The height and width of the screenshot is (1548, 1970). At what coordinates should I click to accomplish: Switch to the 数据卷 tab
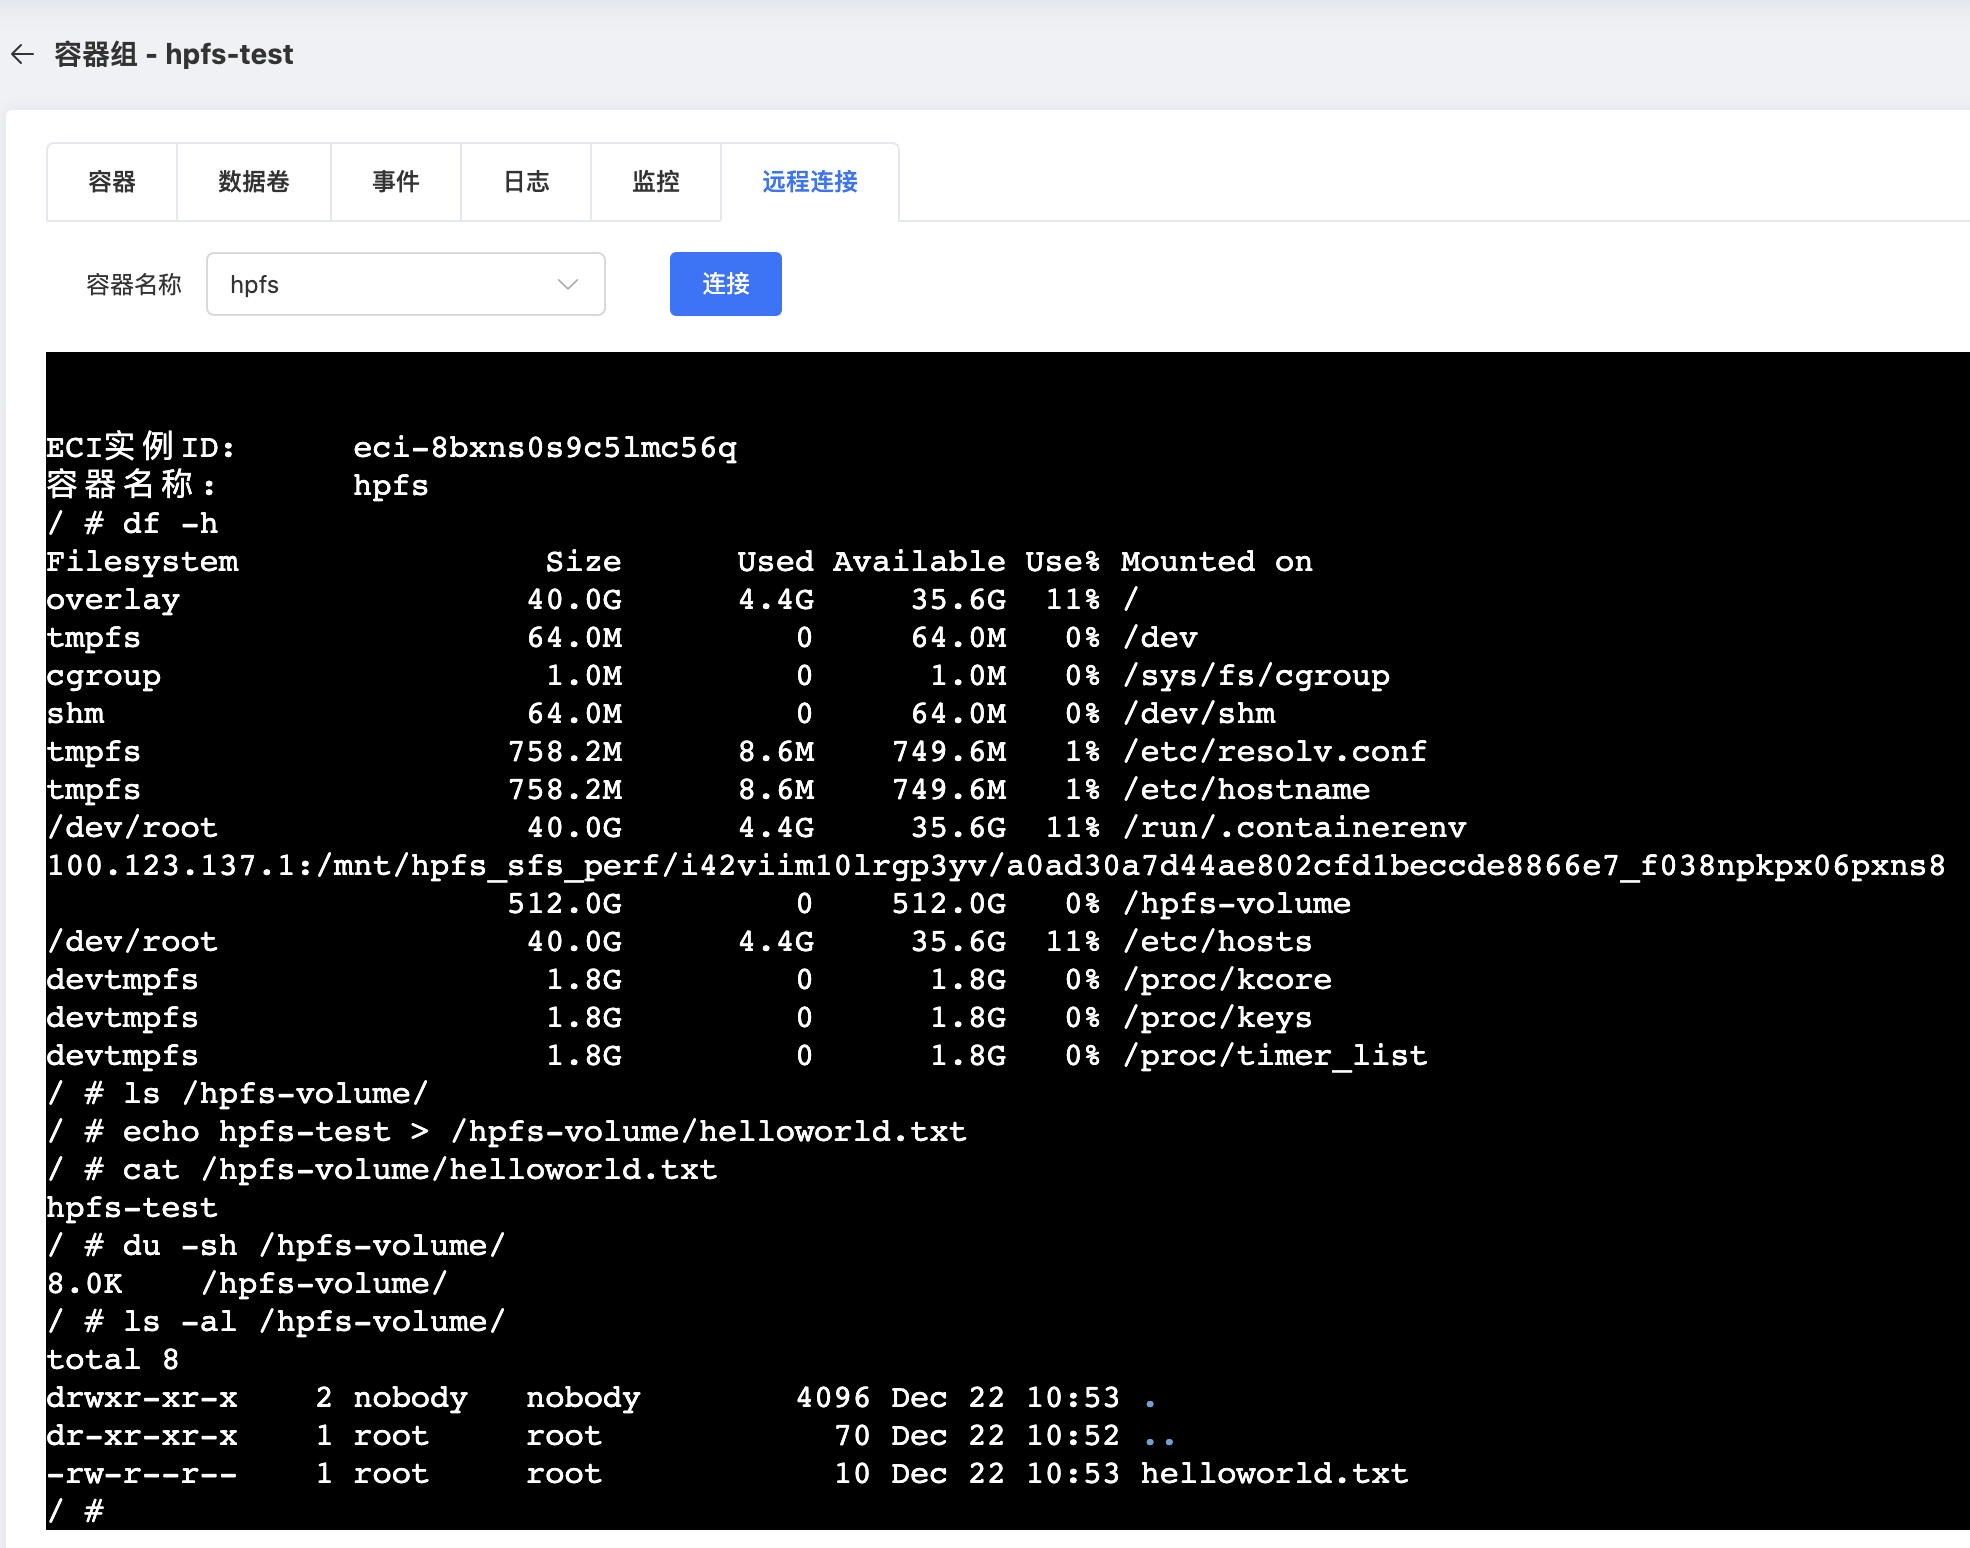(254, 182)
